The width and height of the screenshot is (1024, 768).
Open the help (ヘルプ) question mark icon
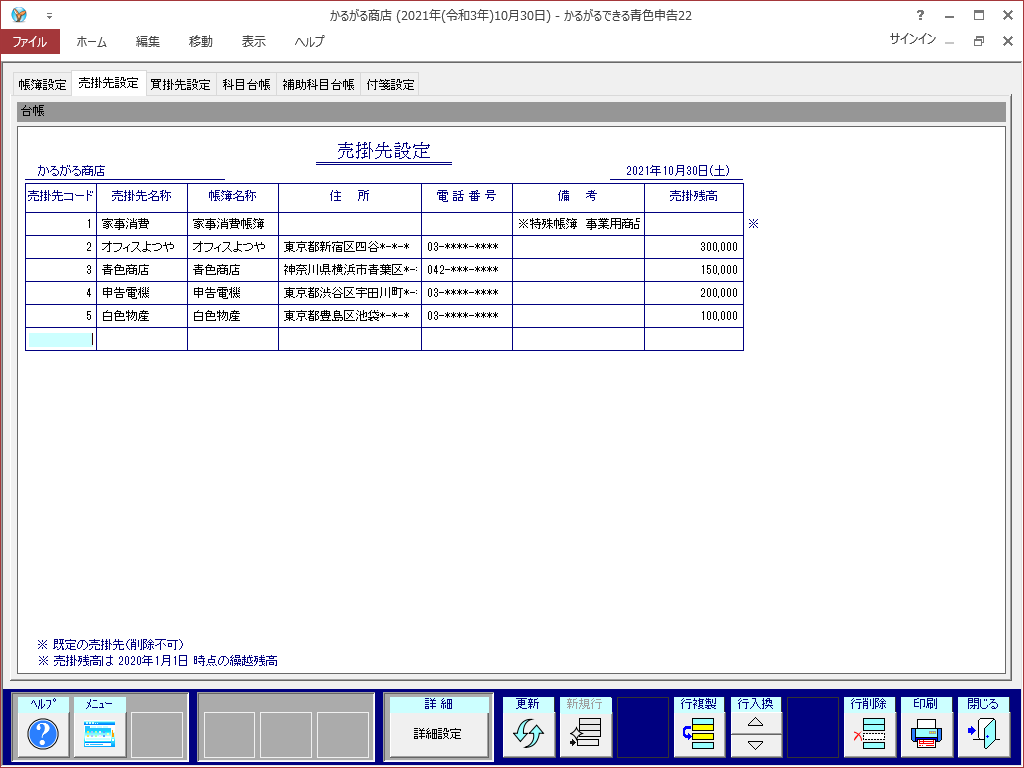(x=43, y=733)
